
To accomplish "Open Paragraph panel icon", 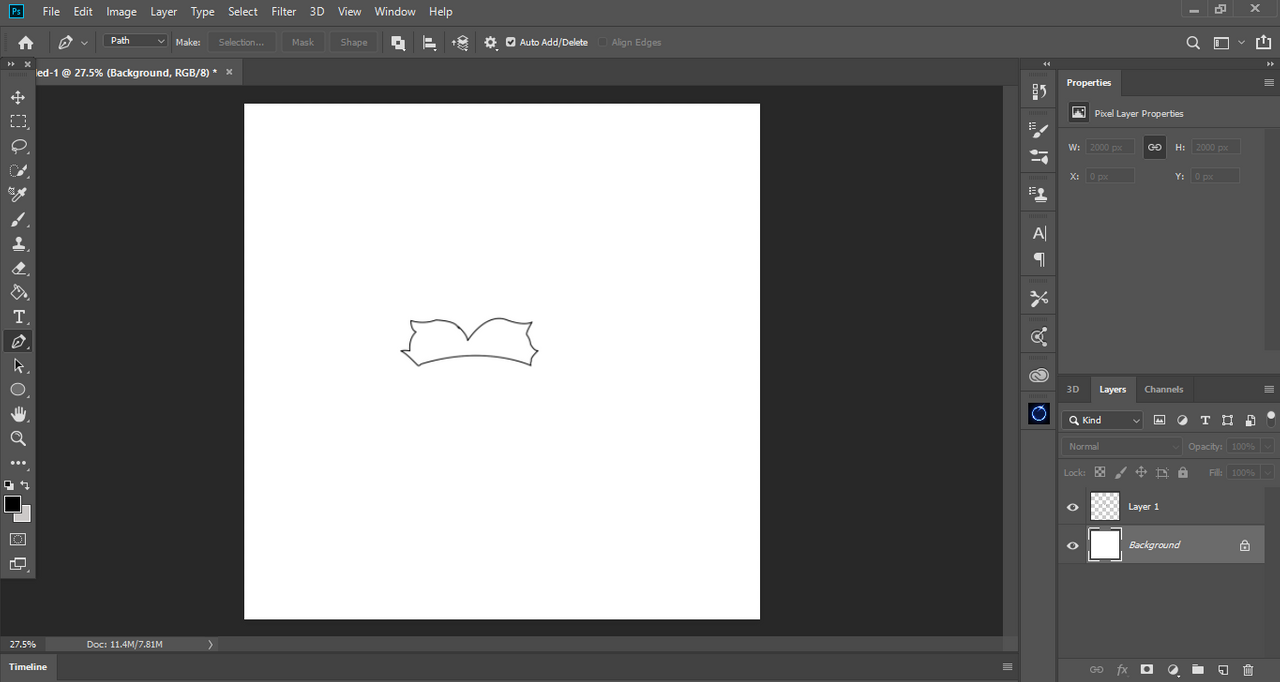I will pos(1039,260).
